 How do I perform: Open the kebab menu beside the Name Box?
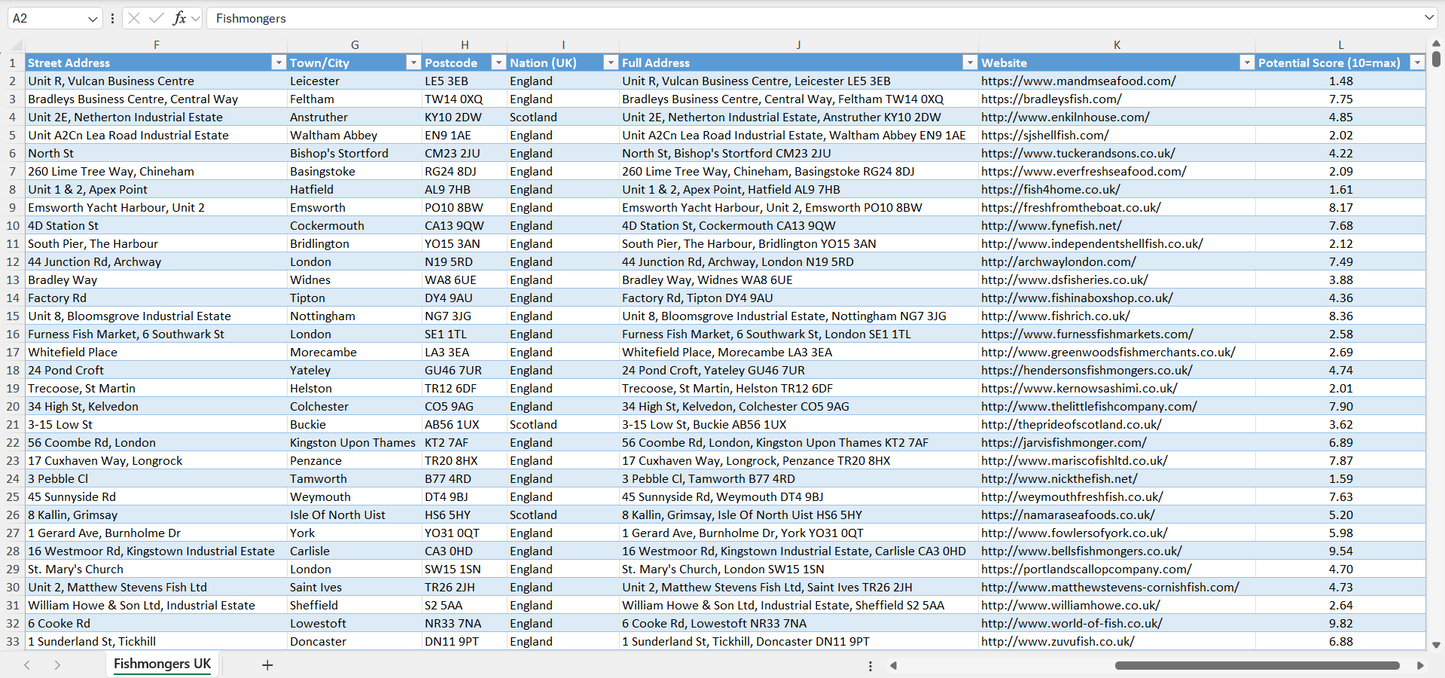tap(112, 18)
